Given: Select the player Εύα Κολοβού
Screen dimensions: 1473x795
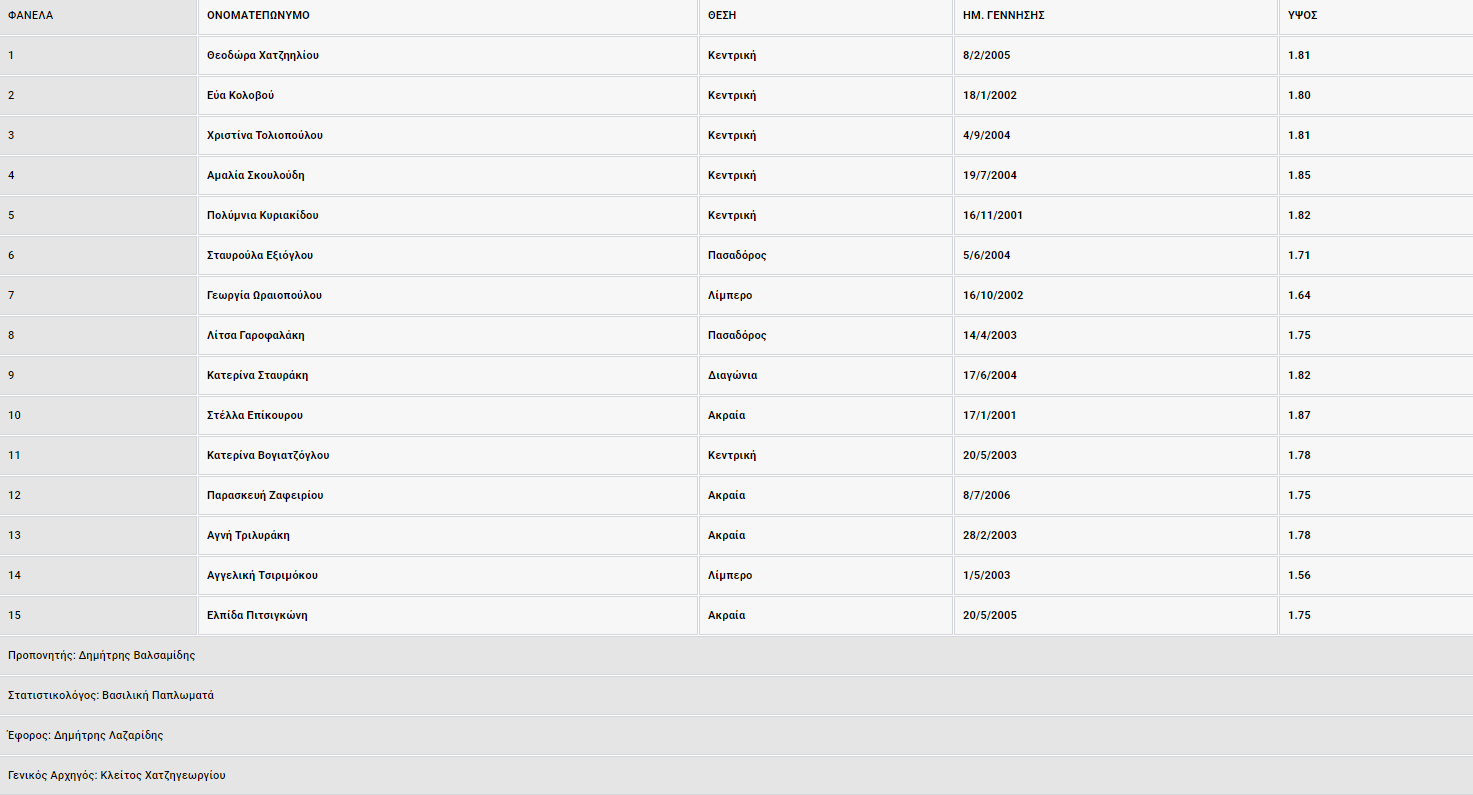Looking at the screenshot, I should (241, 95).
